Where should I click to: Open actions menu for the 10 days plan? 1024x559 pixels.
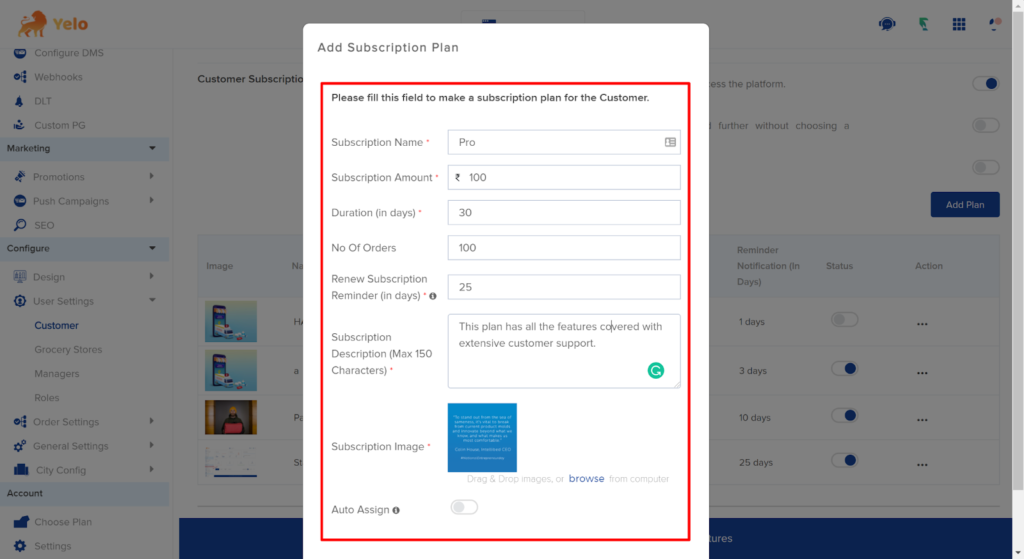click(x=922, y=420)
